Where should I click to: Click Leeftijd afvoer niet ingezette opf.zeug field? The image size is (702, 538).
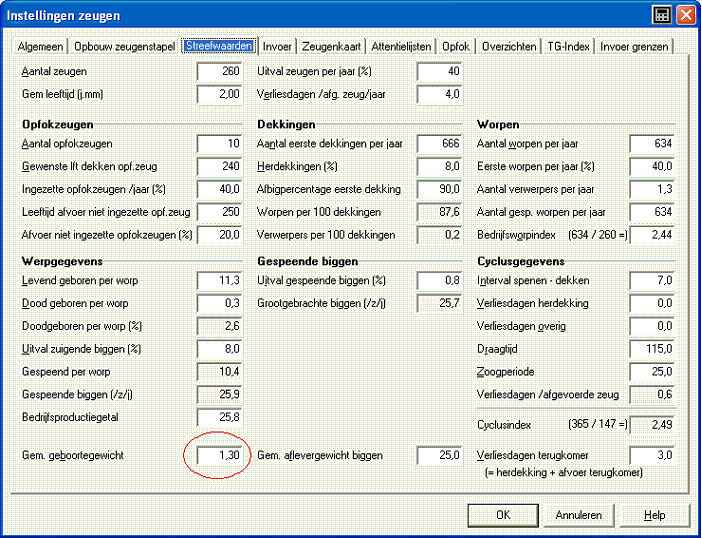tap(220, 212)
